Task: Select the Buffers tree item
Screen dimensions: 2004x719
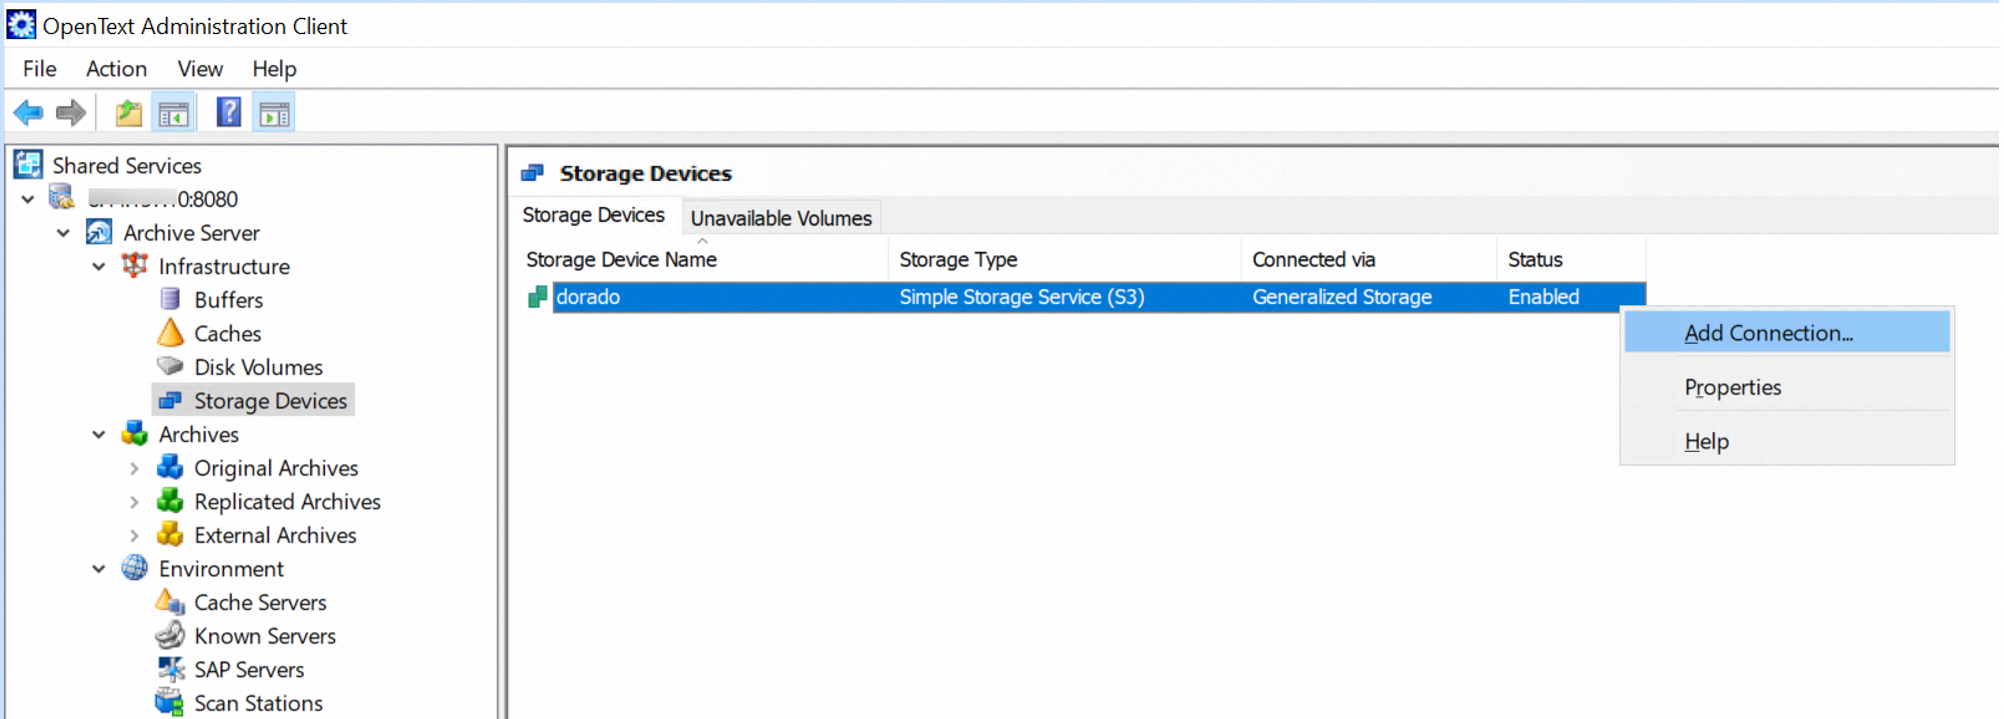Action: [x=229, y=299]
